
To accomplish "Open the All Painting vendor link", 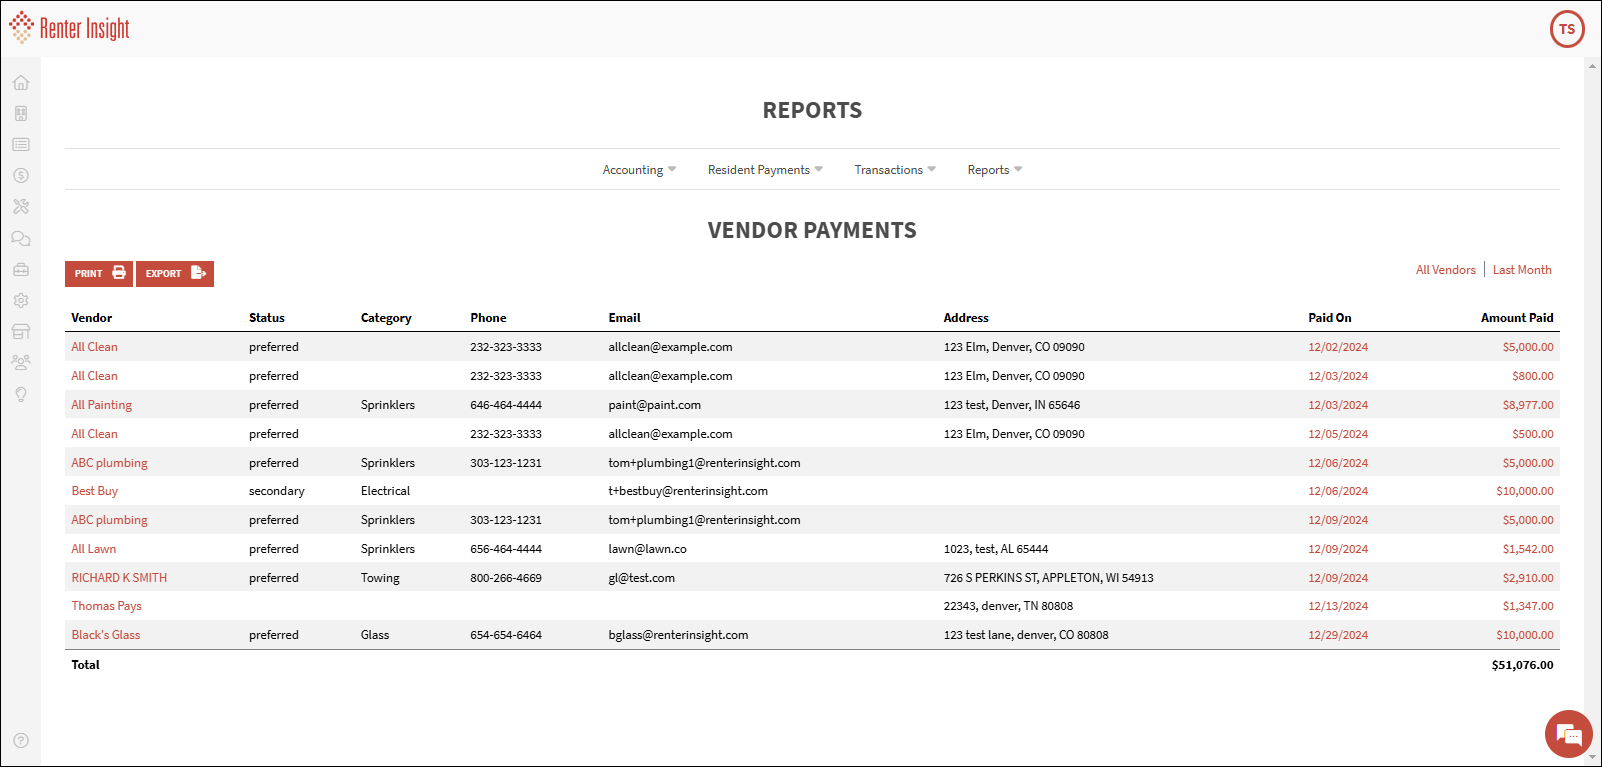I will point(101,405).
